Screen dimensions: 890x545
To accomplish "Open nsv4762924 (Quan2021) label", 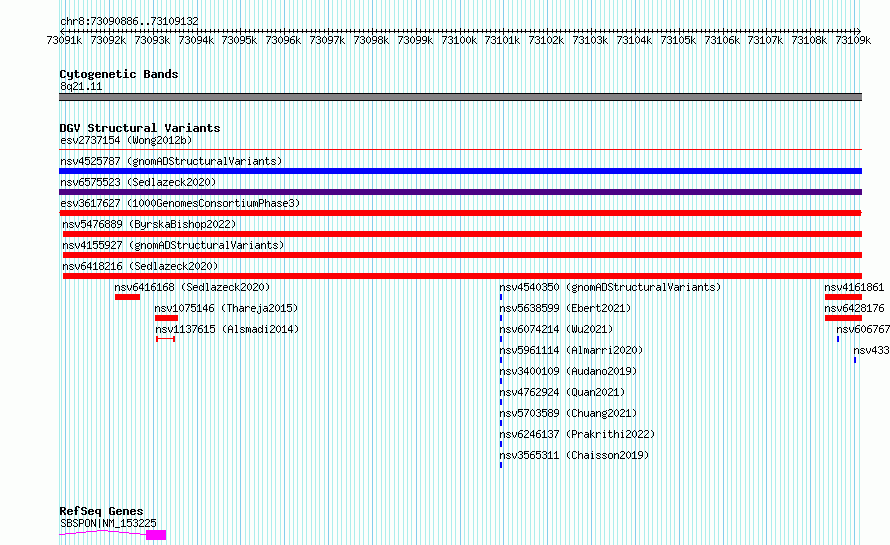I will (x=562, y=392).
